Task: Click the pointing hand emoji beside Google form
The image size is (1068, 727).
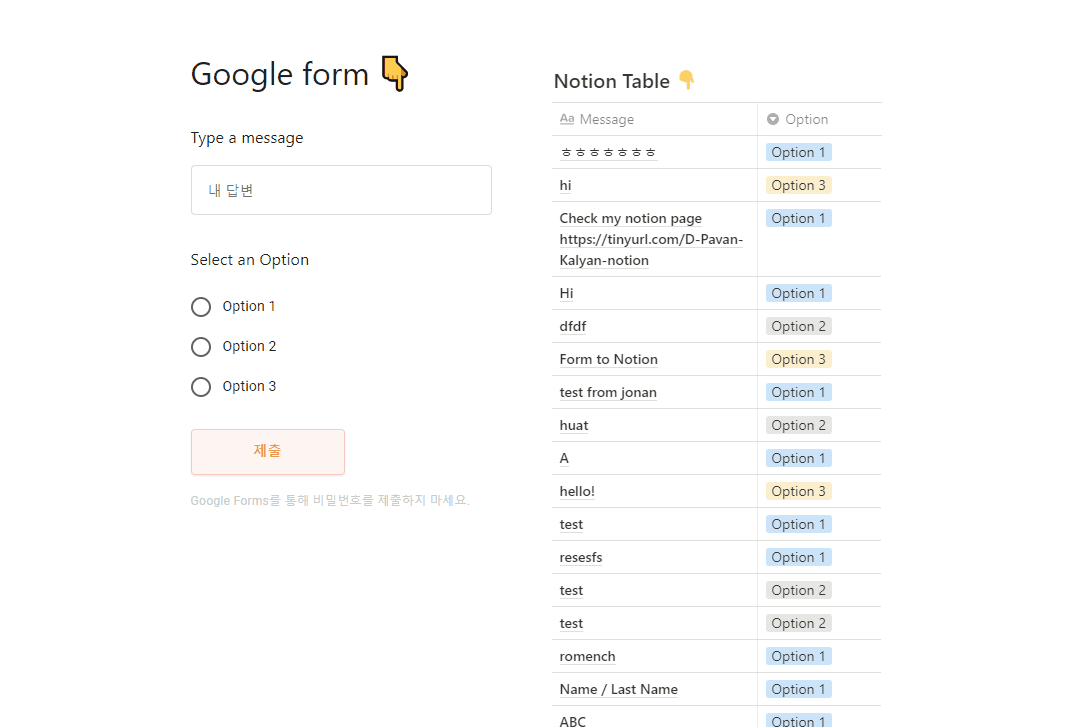Action: point(395,74)
